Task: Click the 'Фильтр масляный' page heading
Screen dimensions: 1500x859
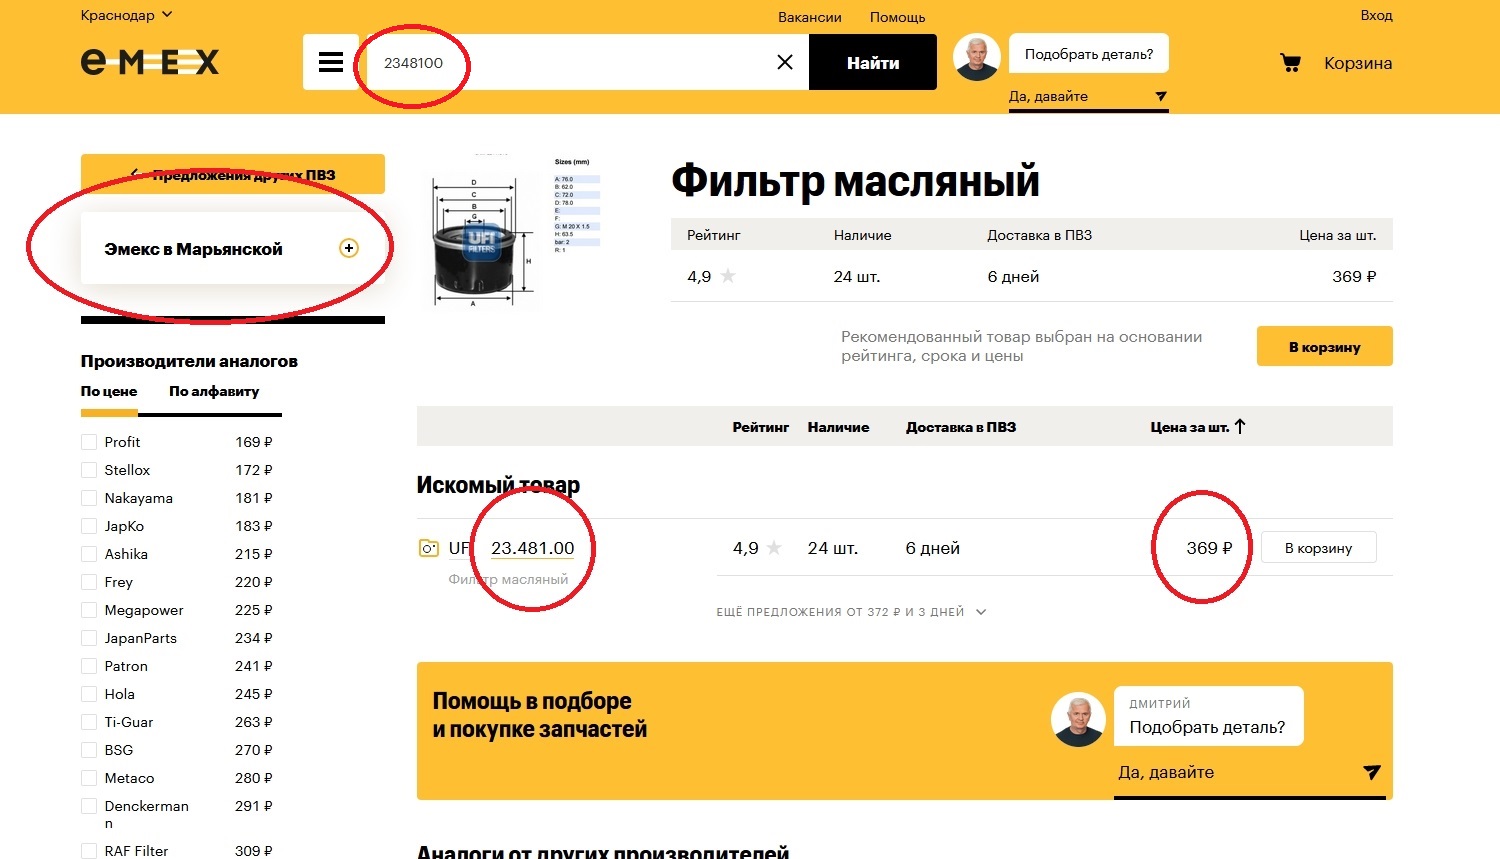Action: [x=855, y=181]
